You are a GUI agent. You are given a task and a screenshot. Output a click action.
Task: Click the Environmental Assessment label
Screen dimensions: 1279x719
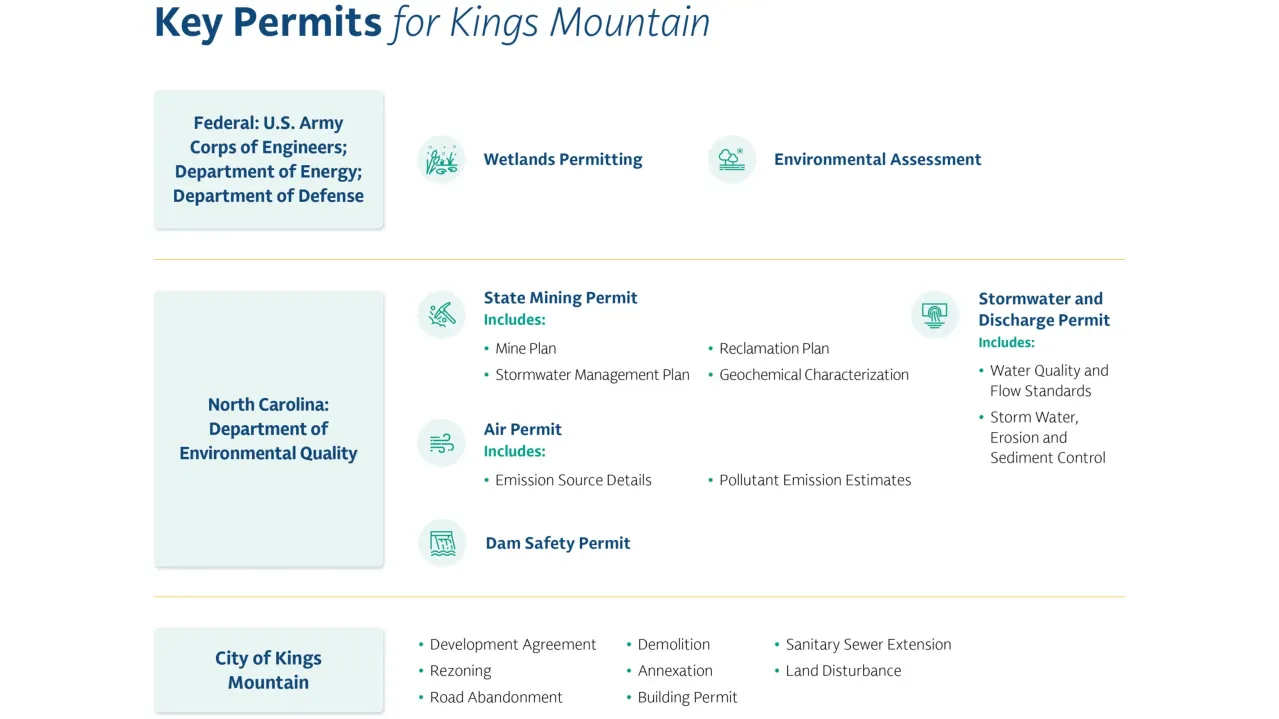click(x=877, y=159)
